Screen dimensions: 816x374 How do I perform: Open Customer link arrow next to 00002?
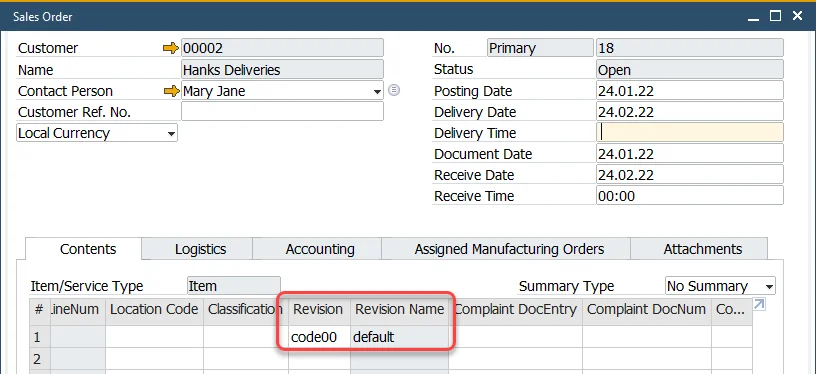coord(171,48)
